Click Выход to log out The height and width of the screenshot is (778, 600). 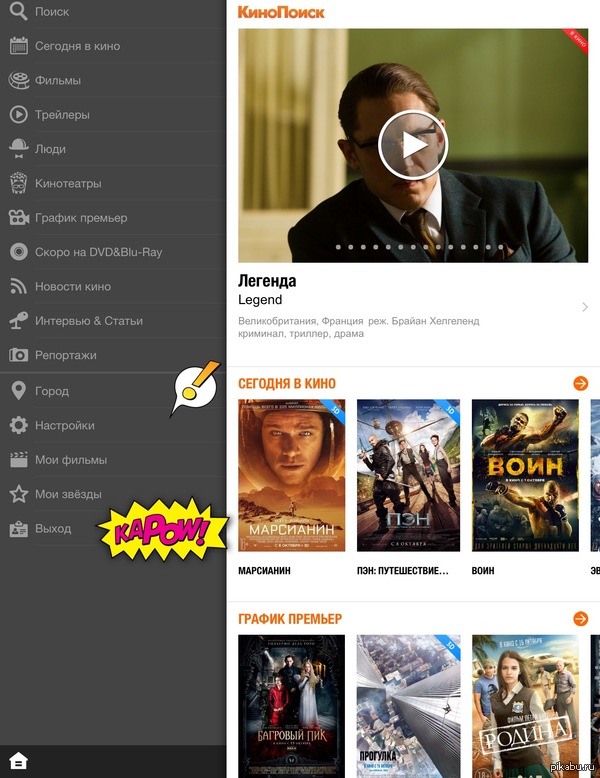53,528
